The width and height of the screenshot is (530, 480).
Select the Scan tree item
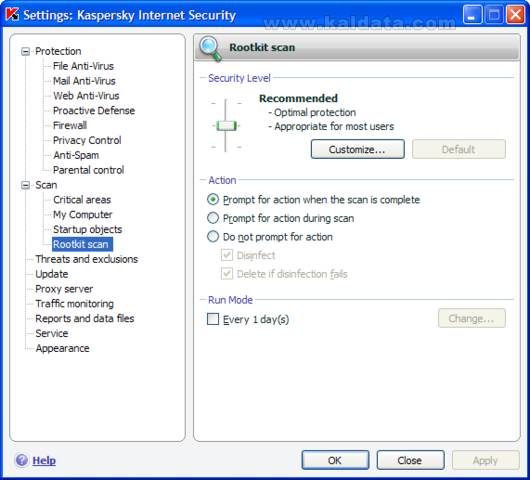46,185
